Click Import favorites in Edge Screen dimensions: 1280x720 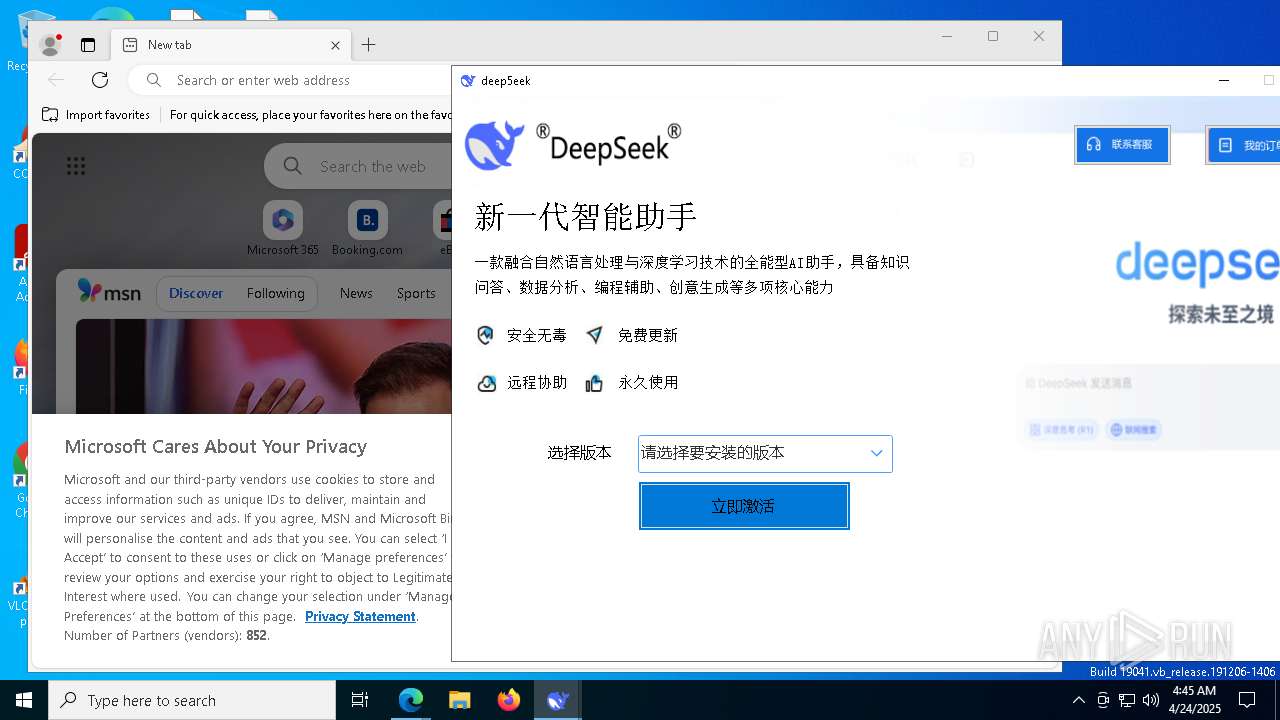pyautogui.click(x=96, y=115)
